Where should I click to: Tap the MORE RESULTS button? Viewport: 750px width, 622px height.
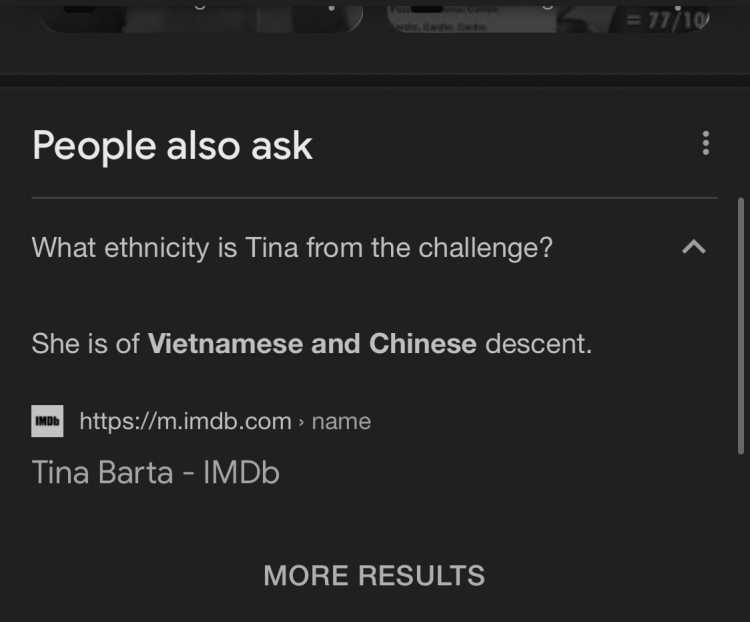pyautogui.click(x=375, y=575)
